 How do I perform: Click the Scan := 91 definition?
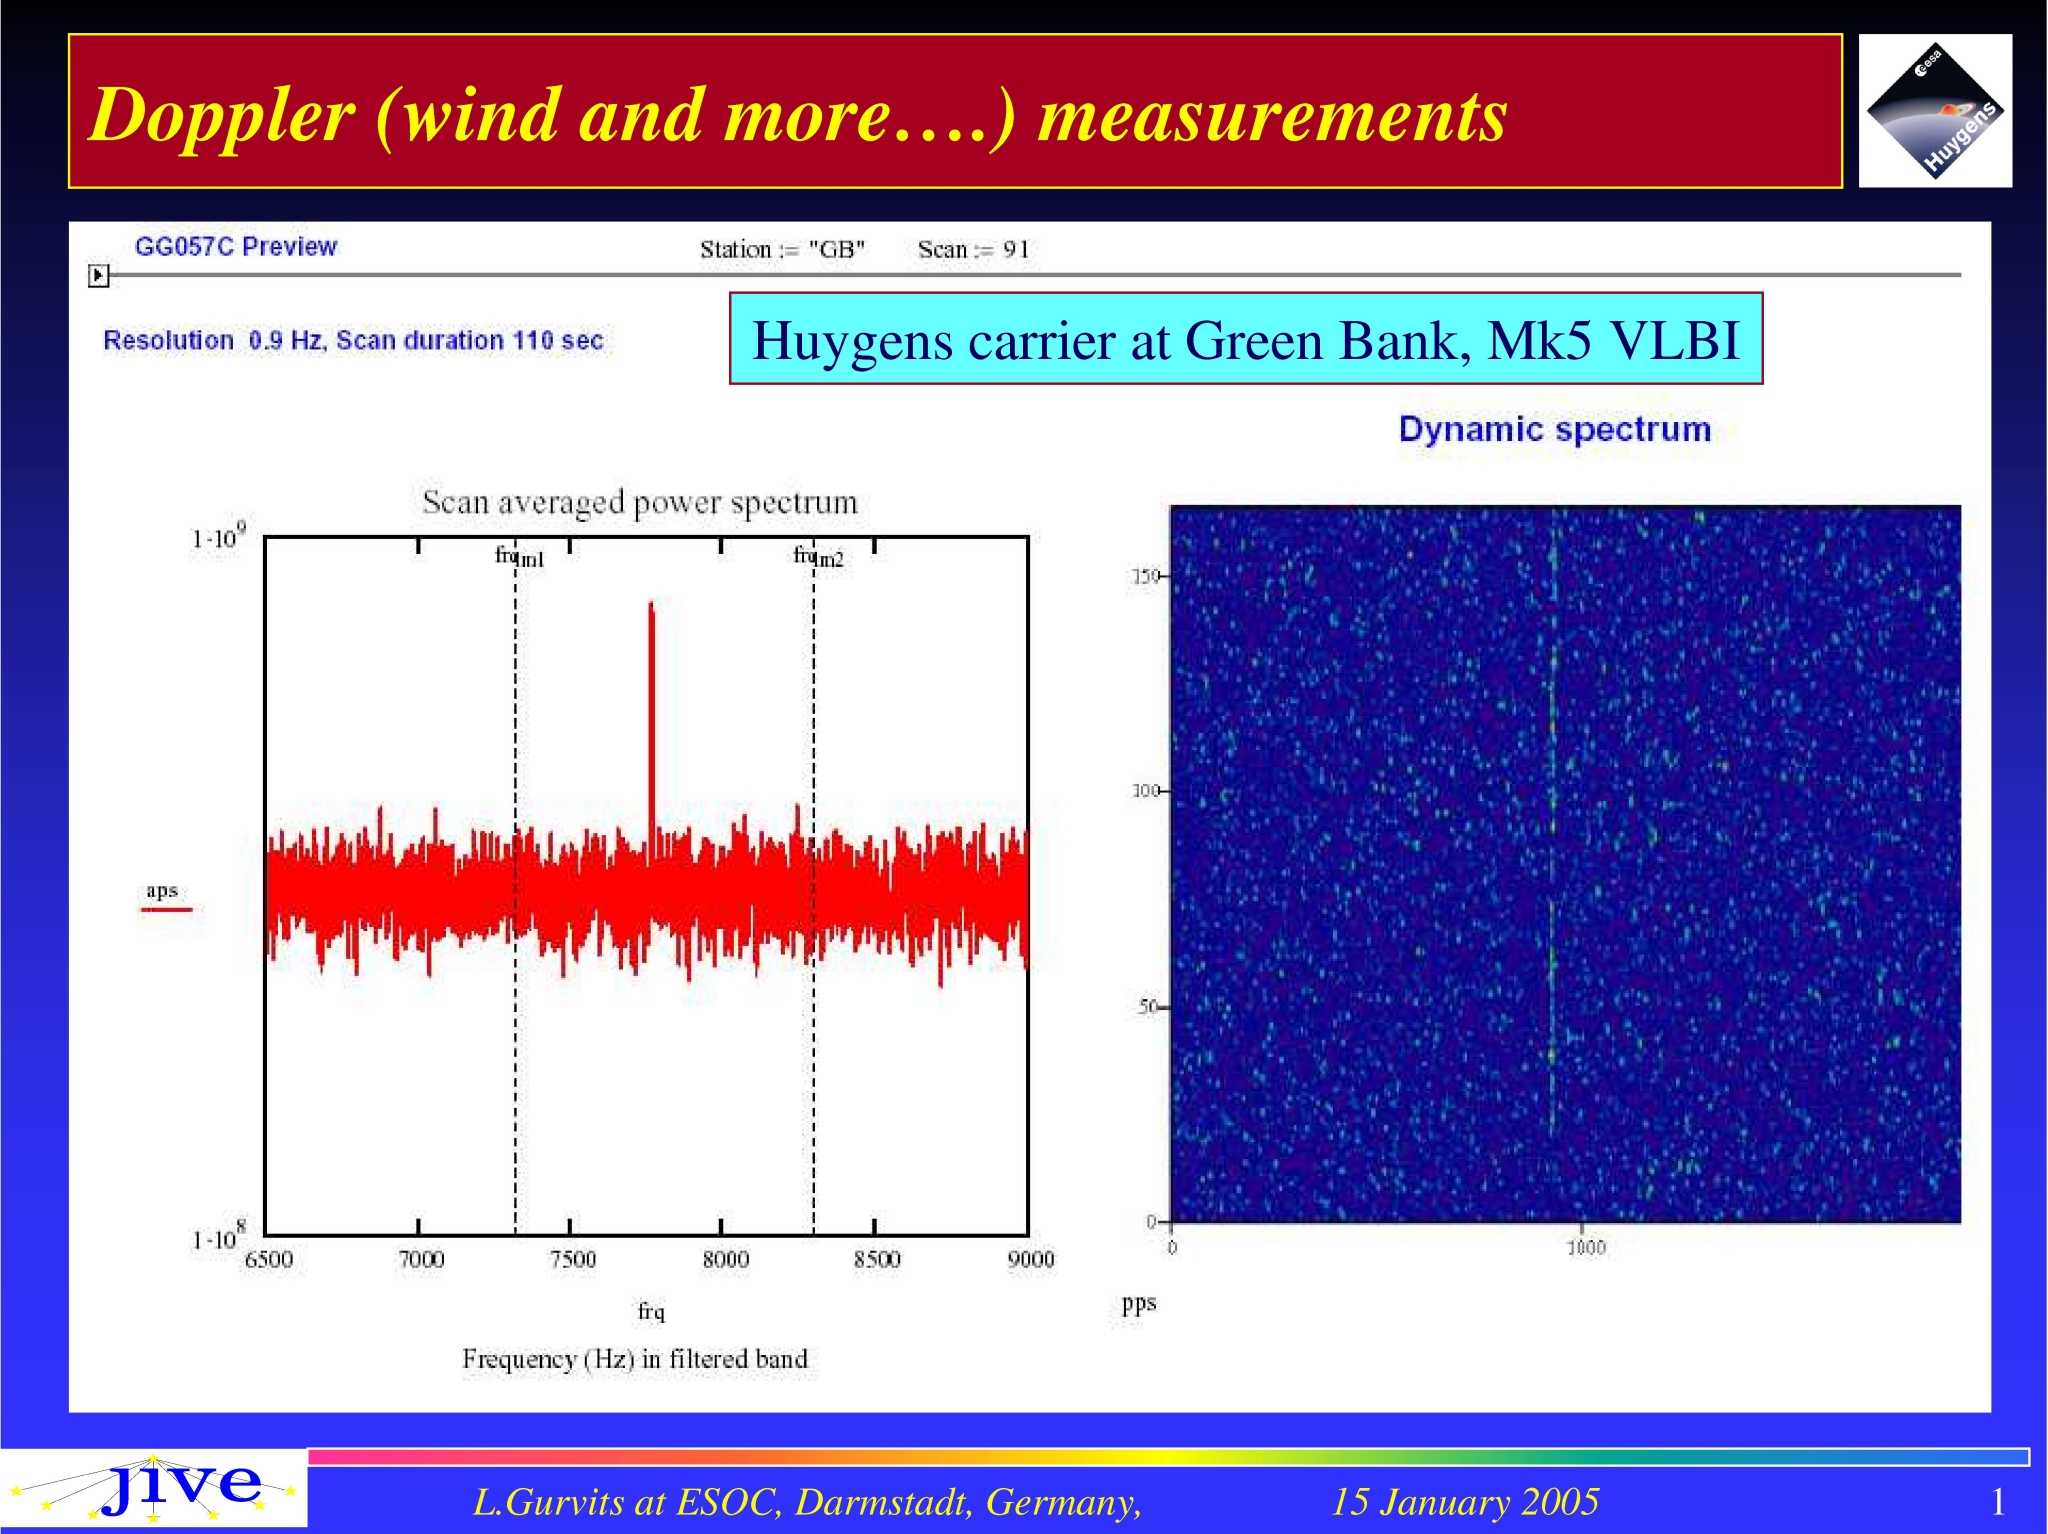tap(973, 250)
